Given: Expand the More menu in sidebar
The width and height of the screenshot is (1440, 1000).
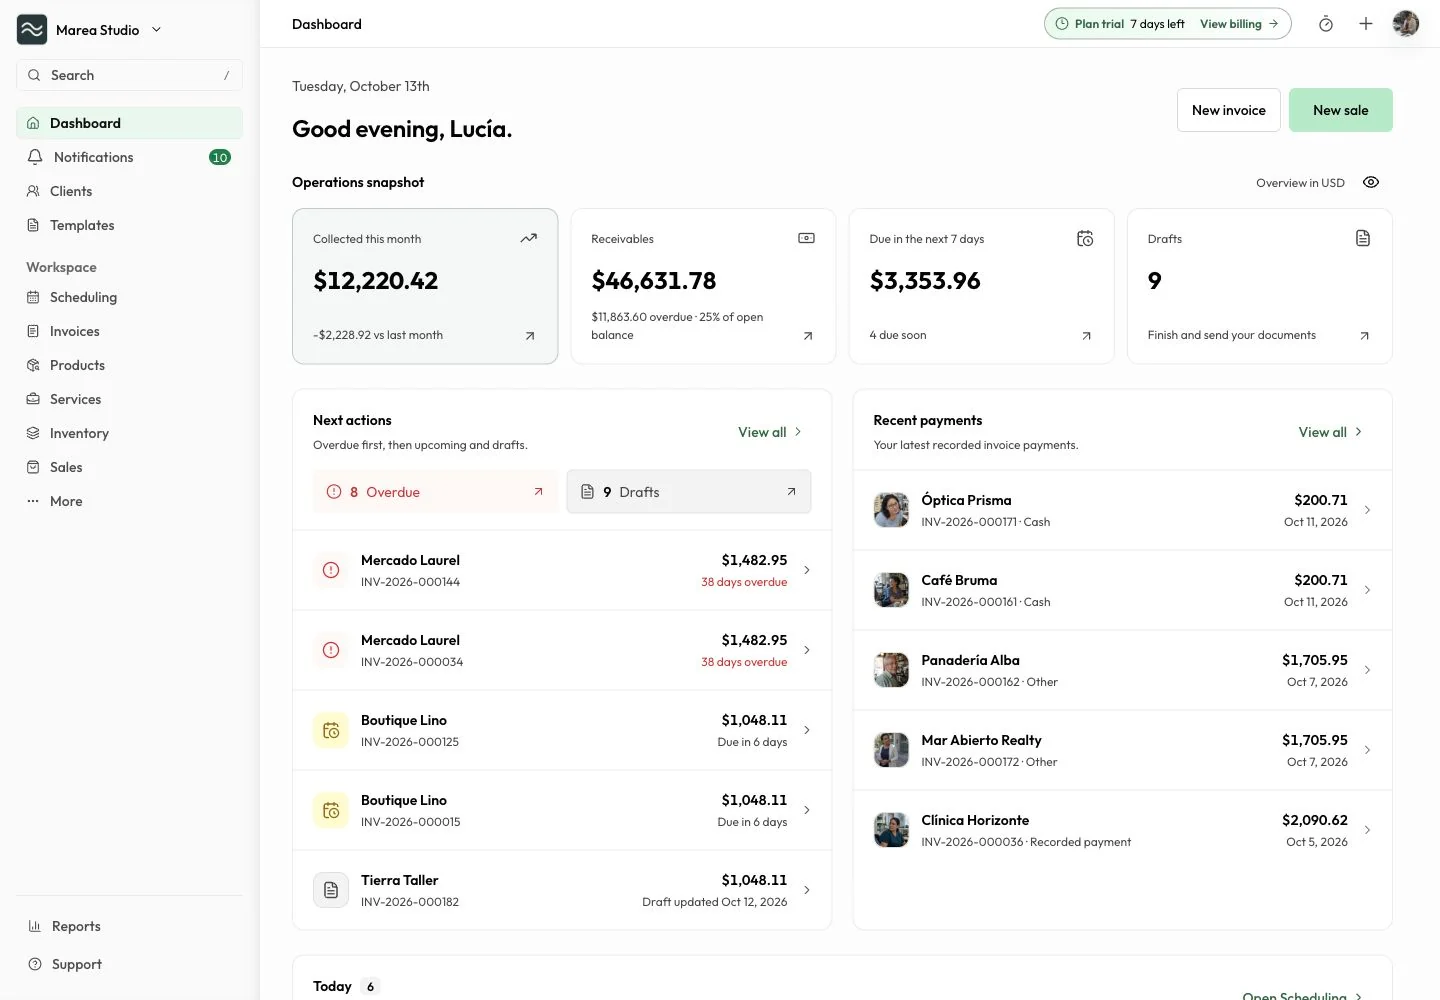Looking at the screenshot, I should click(x=129, y=501).
